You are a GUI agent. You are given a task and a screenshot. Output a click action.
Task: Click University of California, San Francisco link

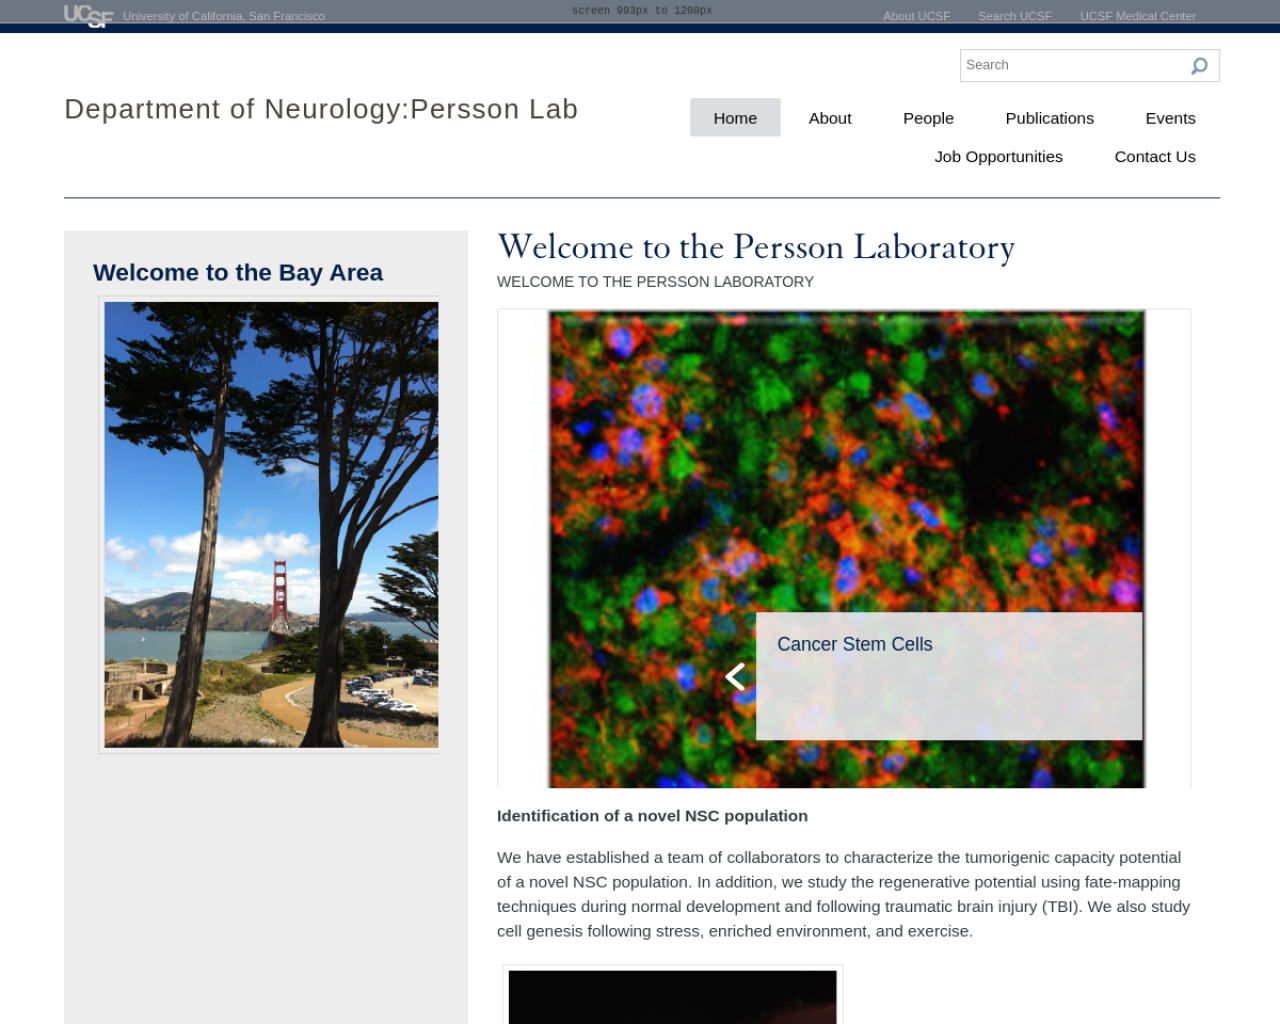[224, 16]
